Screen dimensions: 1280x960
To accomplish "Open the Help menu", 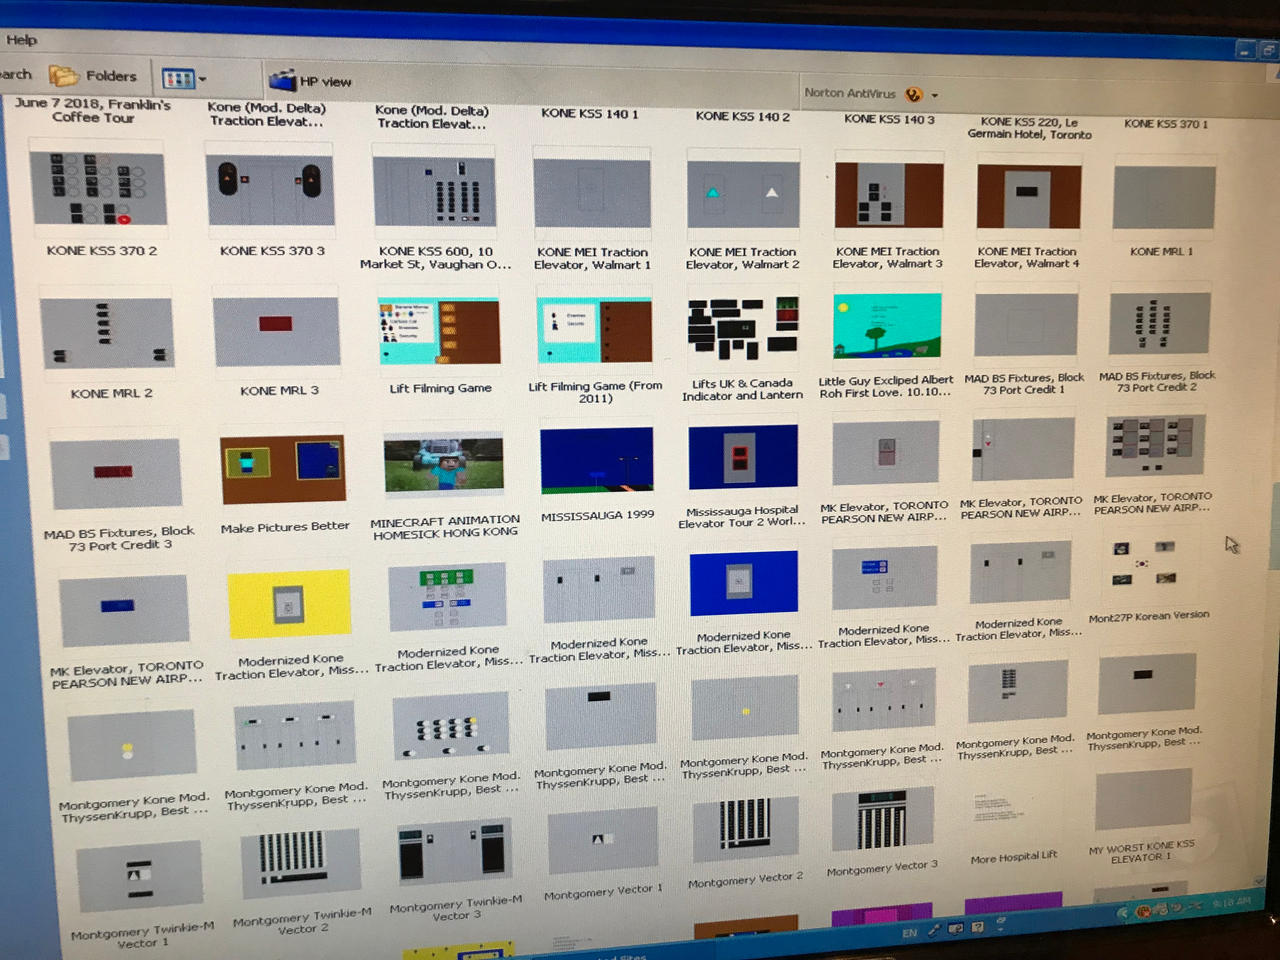I will coord(21,40).
